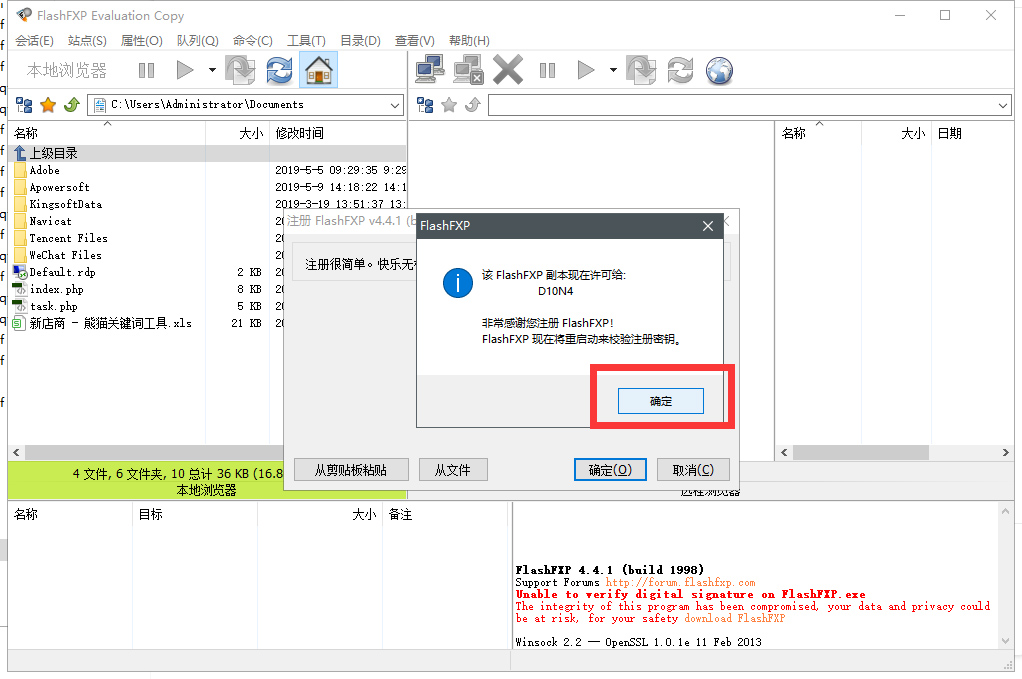Expand the remote path dropdown

(1003, 105)
